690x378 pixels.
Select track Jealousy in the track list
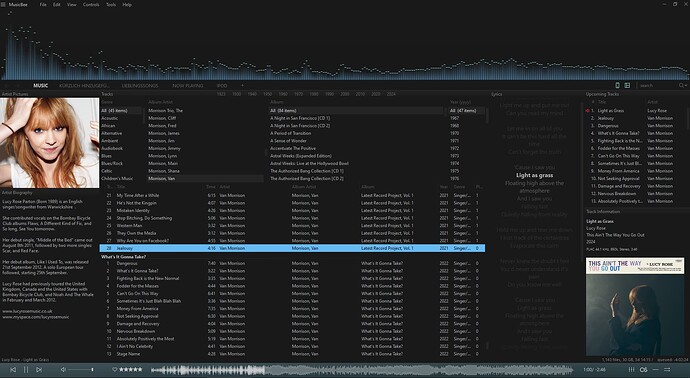pos(292,248)
